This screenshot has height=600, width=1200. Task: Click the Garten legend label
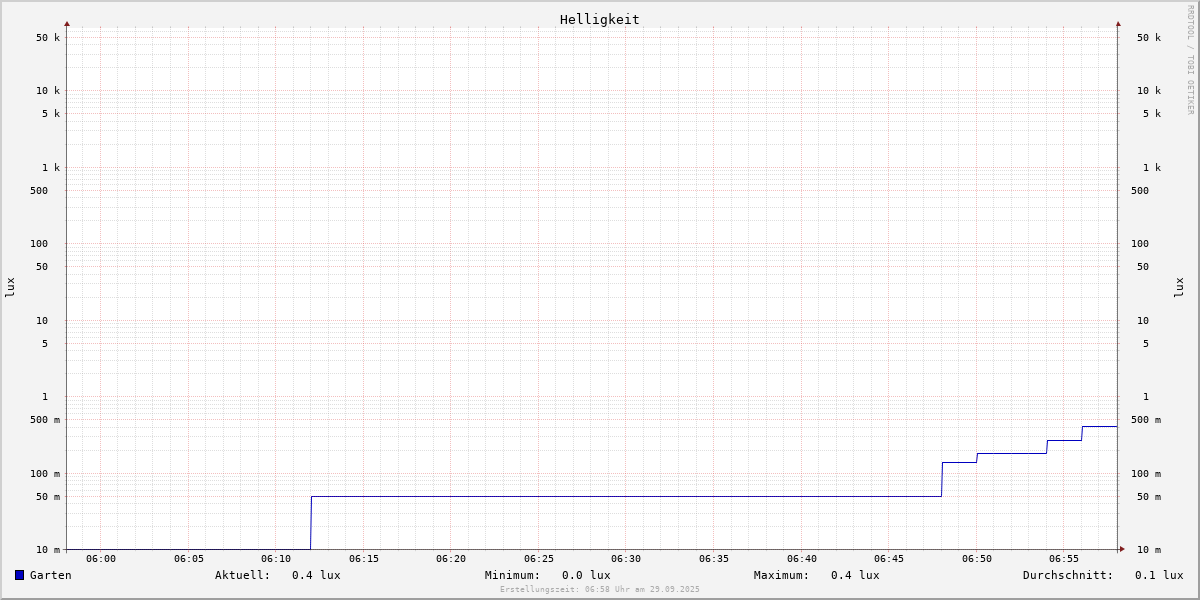(x=50, y=575)
